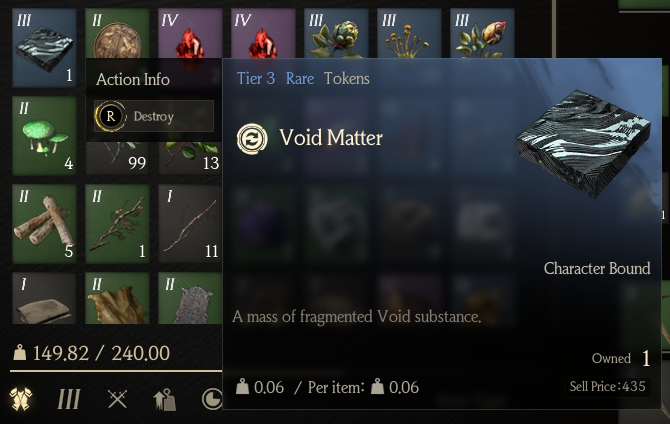Click the Sell Price 435 label
Image resolution: width=670 pixels, height=424 pixels.
pos(608,386)
